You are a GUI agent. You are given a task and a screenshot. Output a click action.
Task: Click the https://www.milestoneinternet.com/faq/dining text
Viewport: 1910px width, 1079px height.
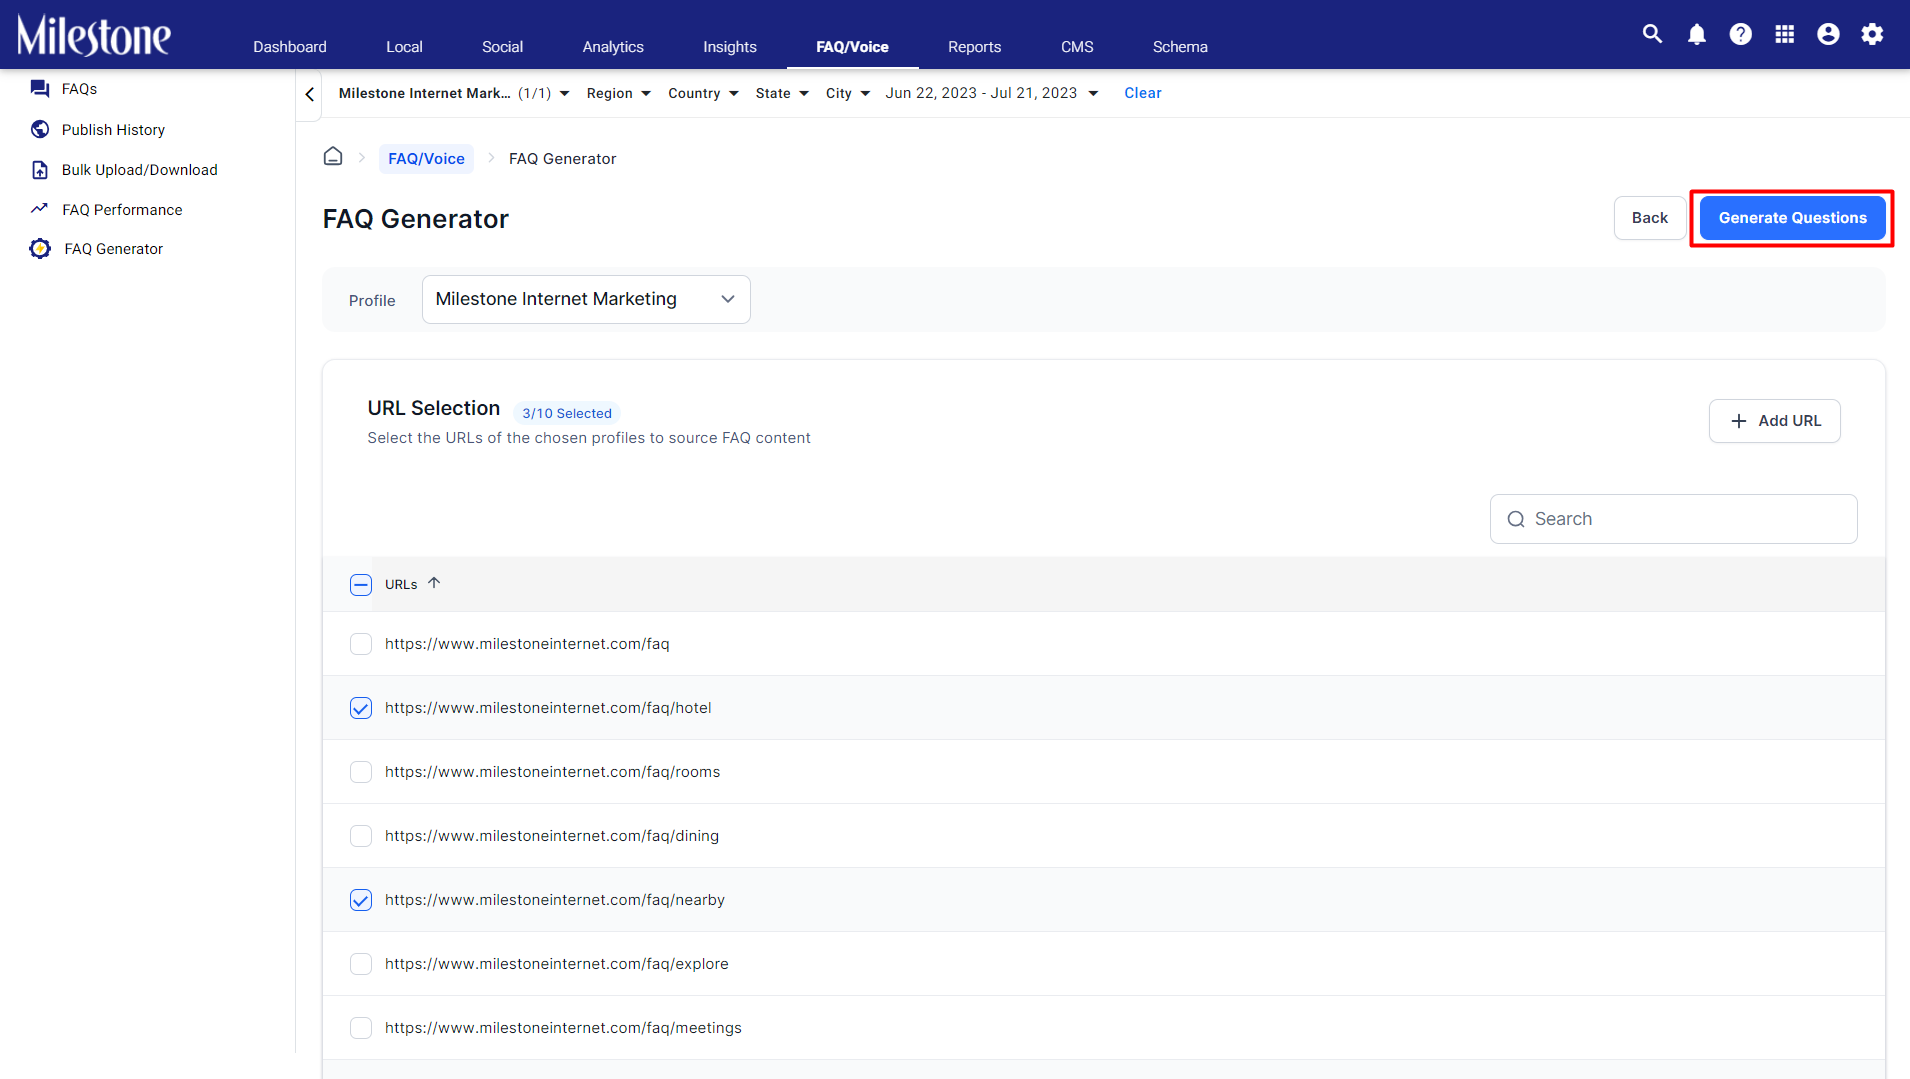tap(551, 836)
